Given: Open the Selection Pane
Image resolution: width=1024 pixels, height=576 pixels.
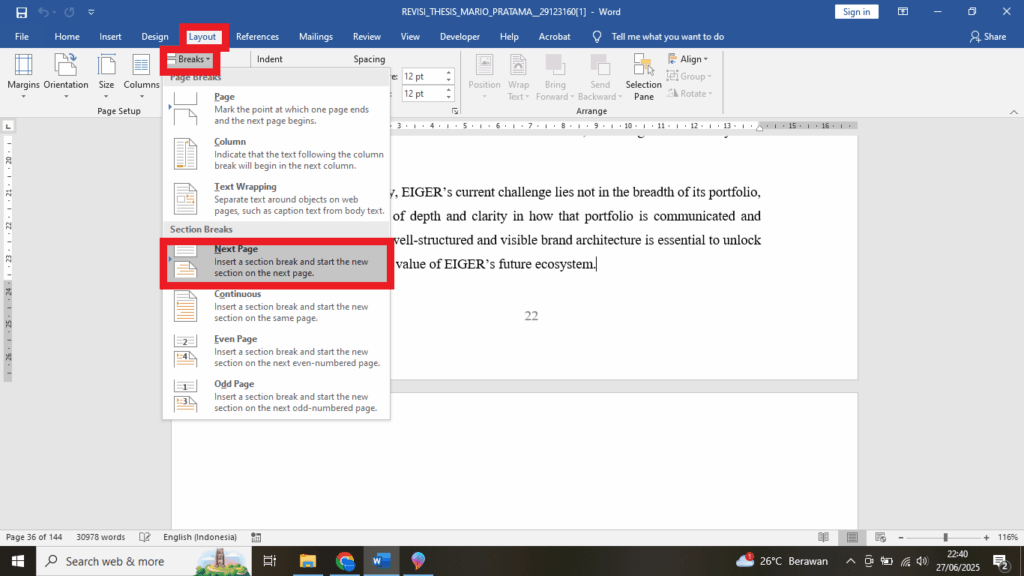Looking at the screenshot, I should click(x=643, y=76).
